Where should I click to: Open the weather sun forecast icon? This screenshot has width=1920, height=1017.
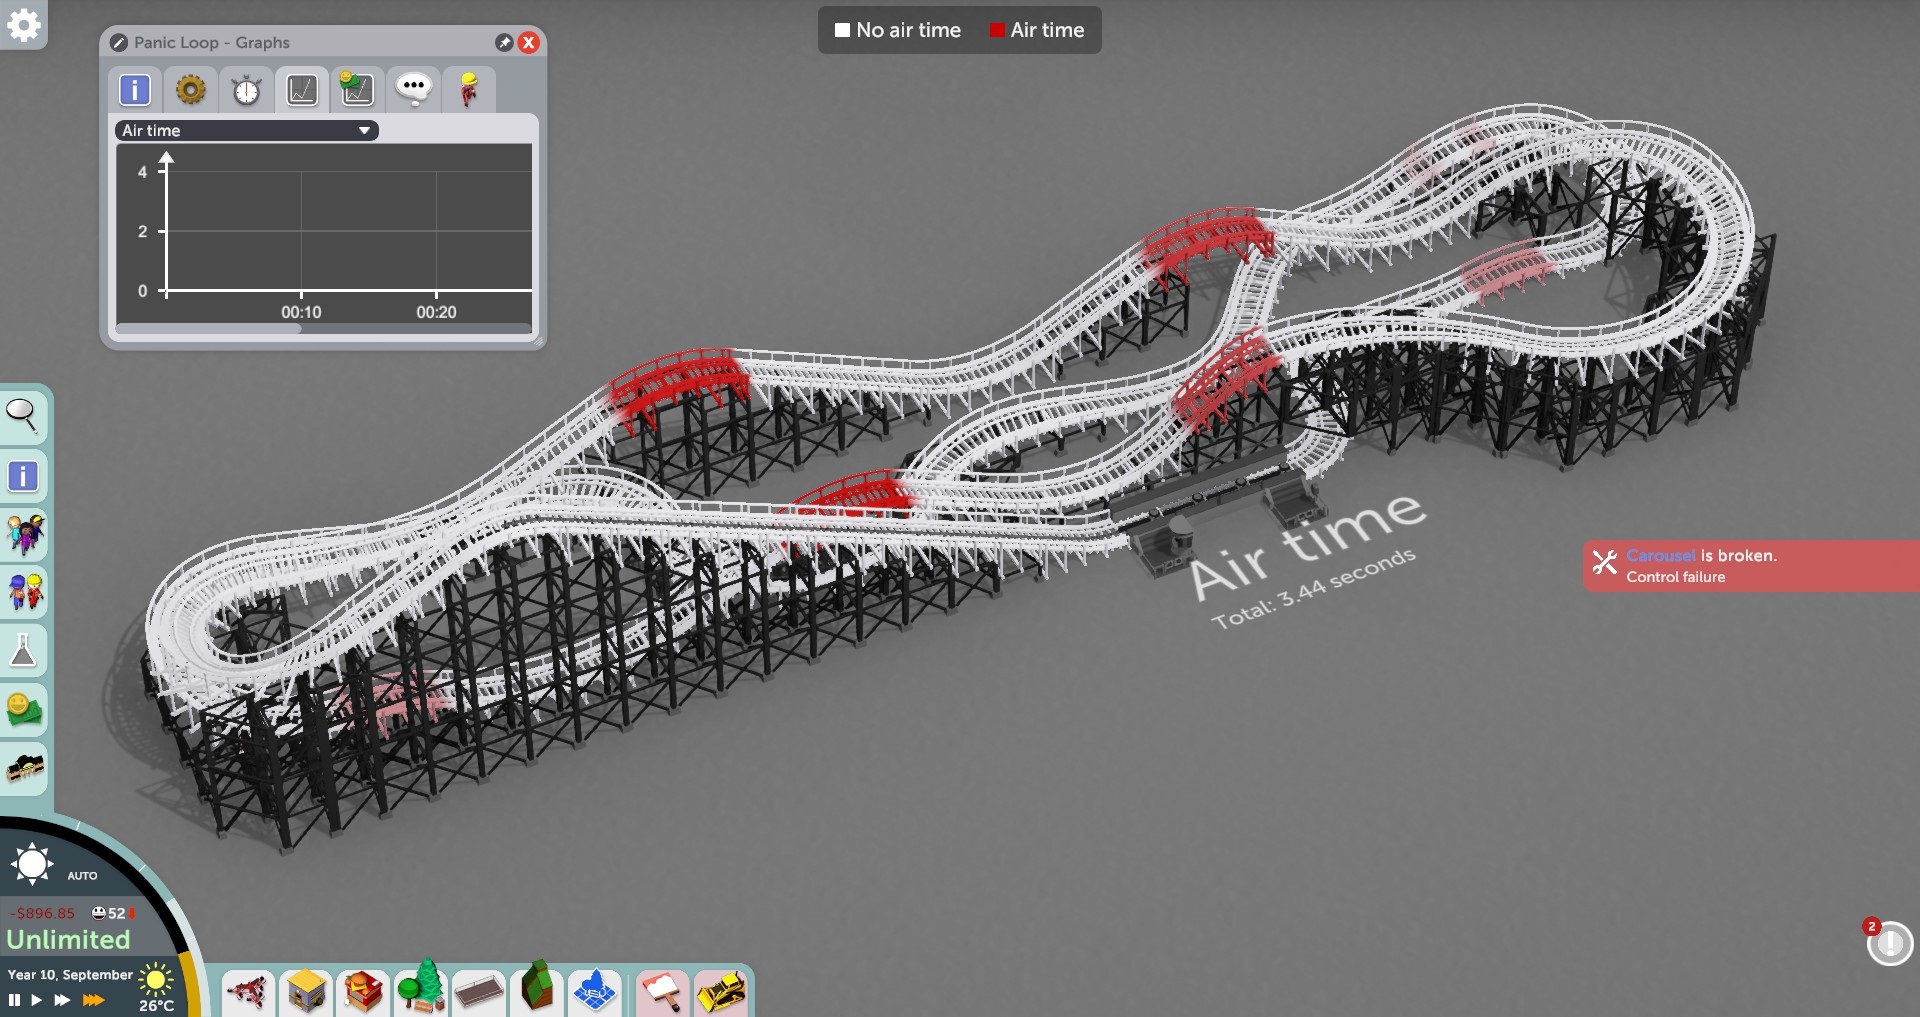(x=156, y=979)
